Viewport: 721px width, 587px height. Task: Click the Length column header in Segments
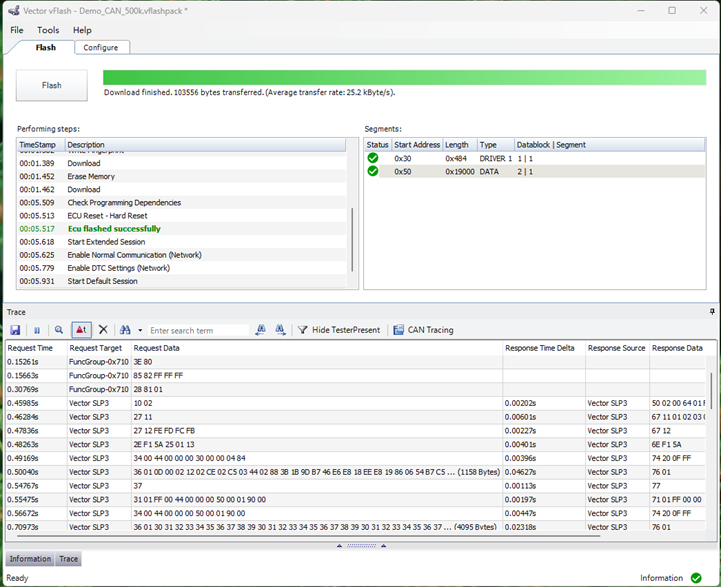click(x=460, y=145)
